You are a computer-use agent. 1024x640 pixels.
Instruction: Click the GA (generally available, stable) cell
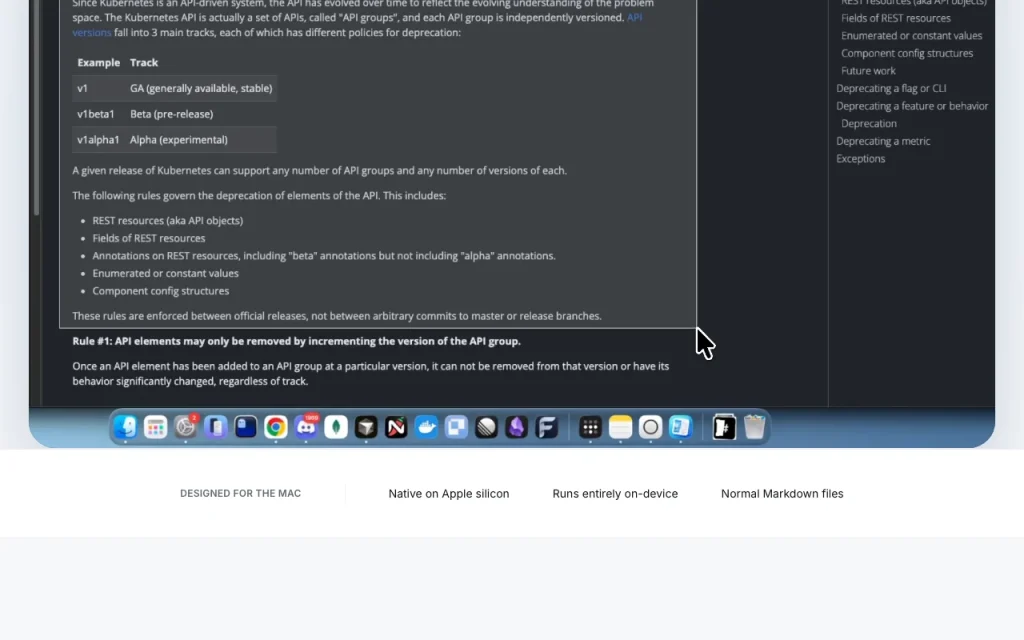200,88
